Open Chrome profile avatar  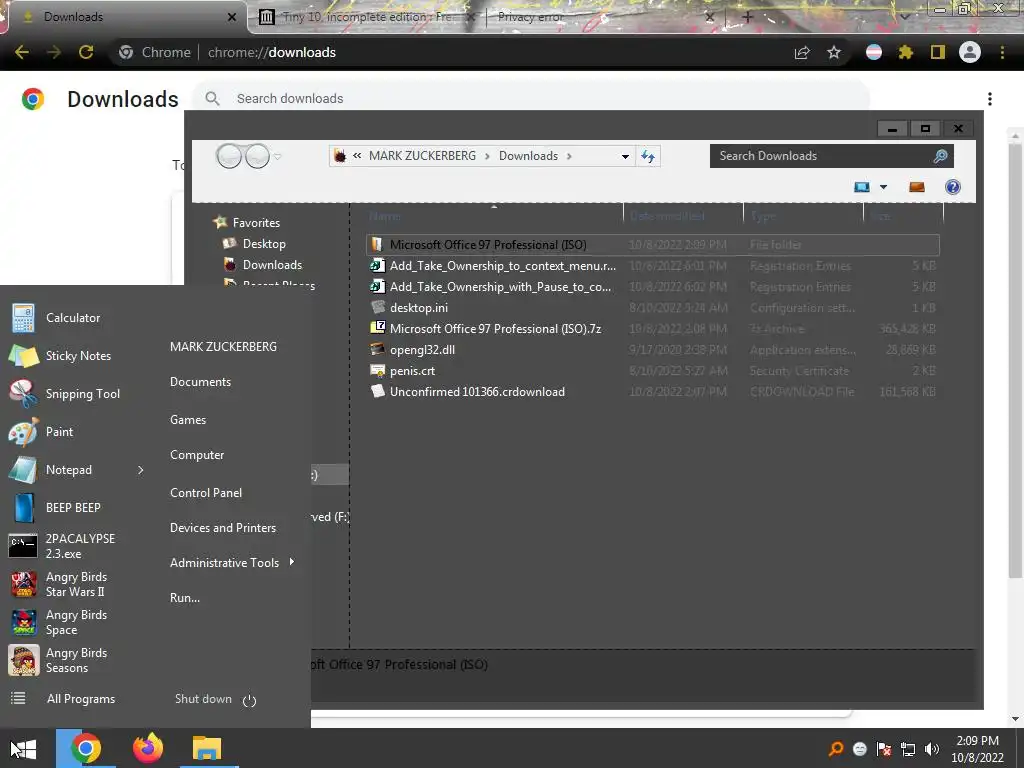click(970, 52)
